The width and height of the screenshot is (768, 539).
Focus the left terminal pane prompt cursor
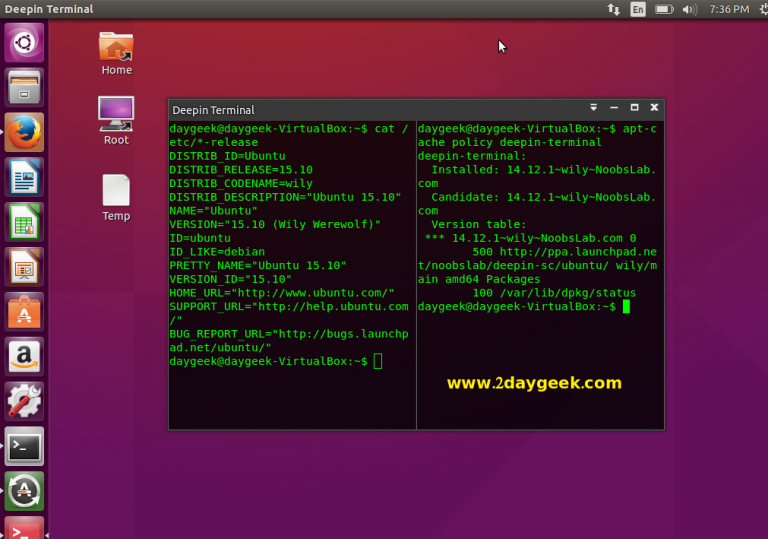click(x=378, y=362)
